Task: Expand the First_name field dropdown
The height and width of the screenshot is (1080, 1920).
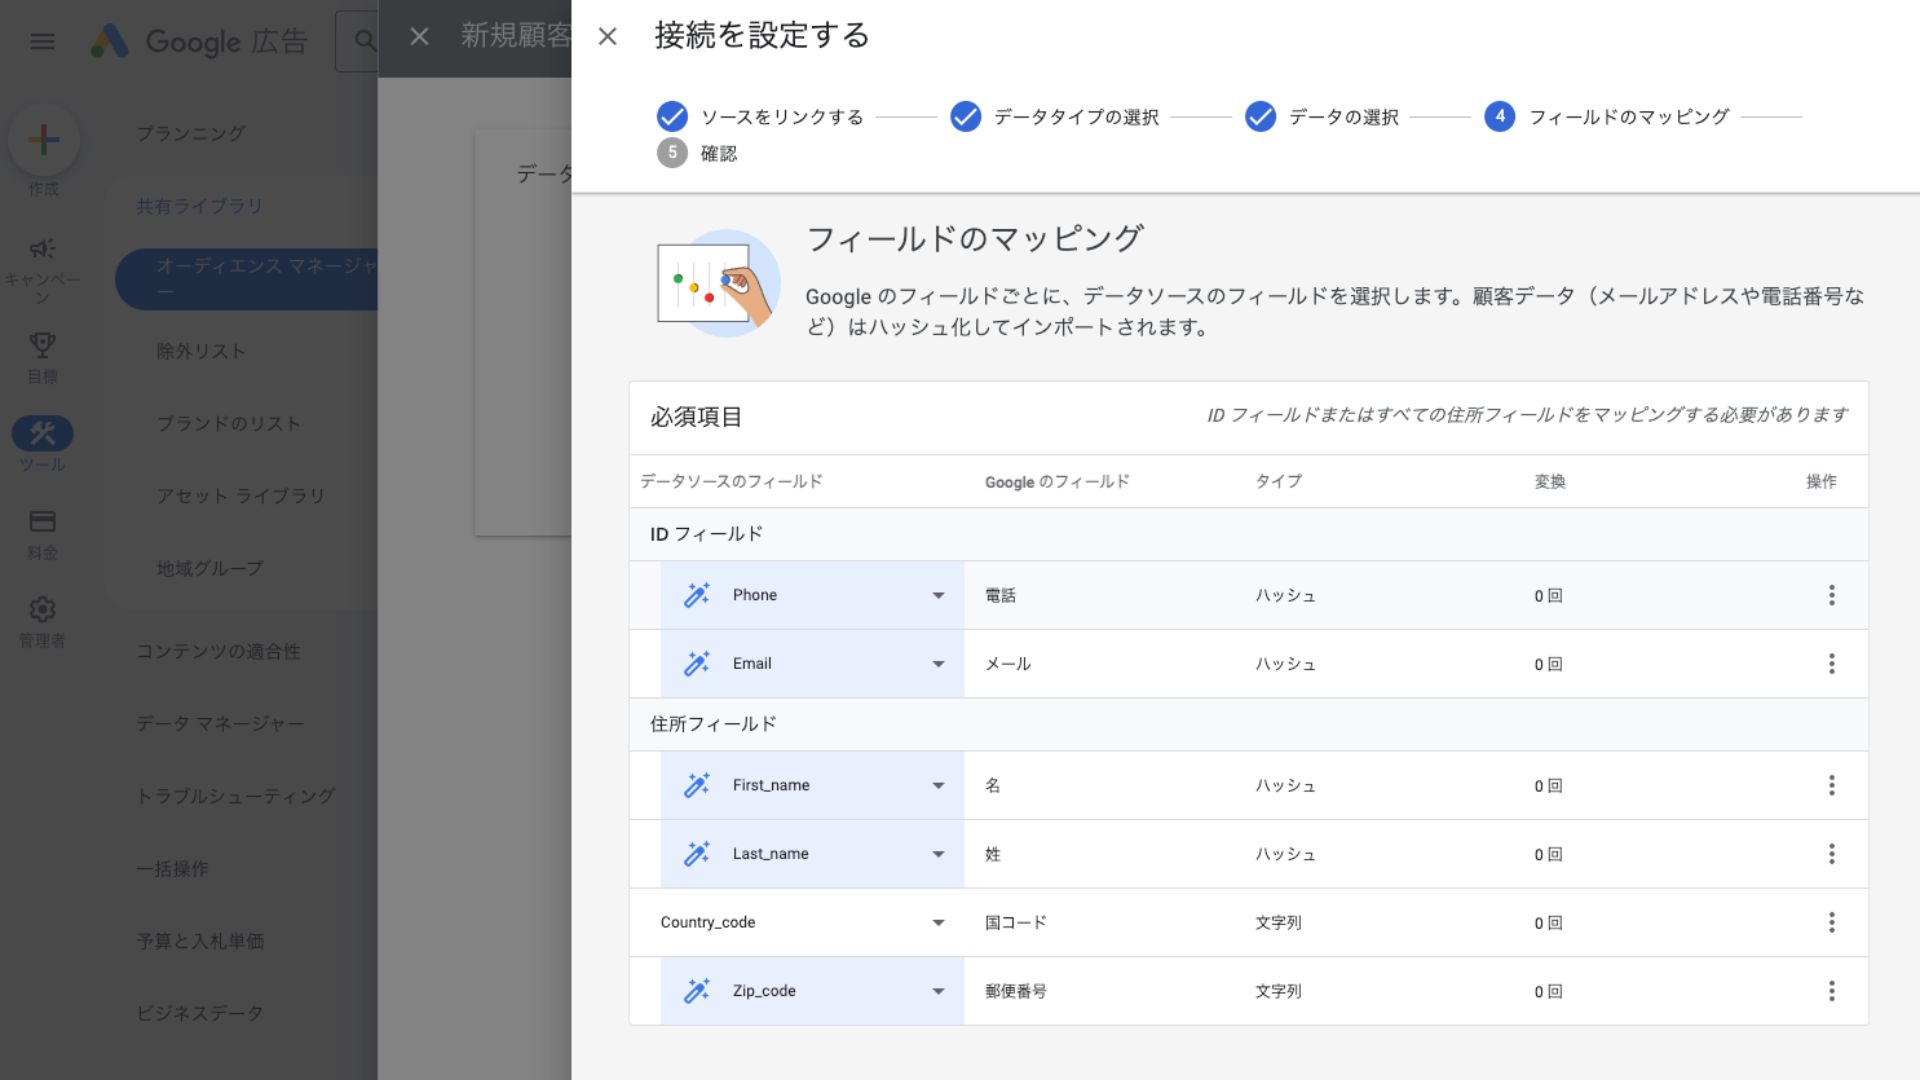Action: pyautogui.click(x=938, y=785)
